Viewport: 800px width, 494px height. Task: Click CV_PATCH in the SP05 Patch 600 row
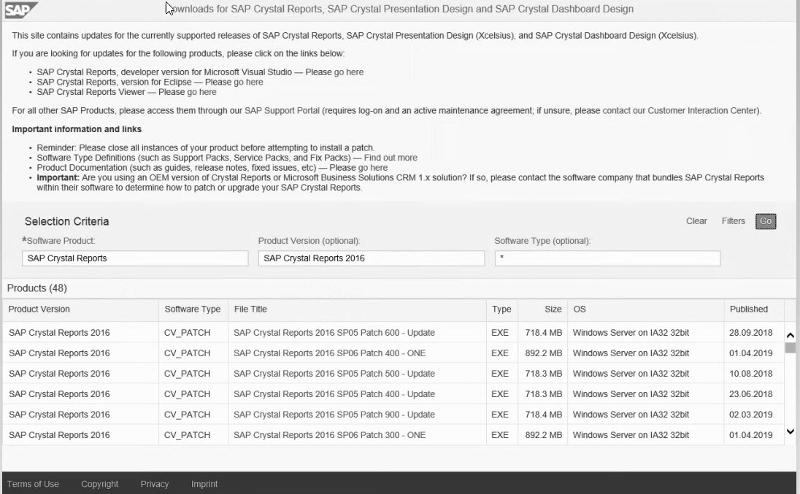pyautogui.click(x=187, y=333)
